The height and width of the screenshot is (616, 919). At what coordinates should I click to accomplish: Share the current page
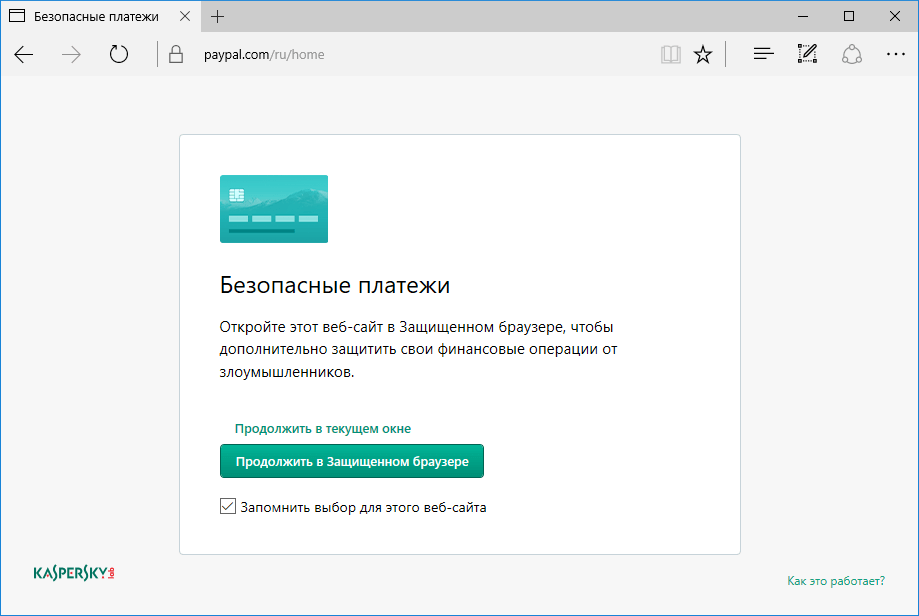[x=851, y=54]
